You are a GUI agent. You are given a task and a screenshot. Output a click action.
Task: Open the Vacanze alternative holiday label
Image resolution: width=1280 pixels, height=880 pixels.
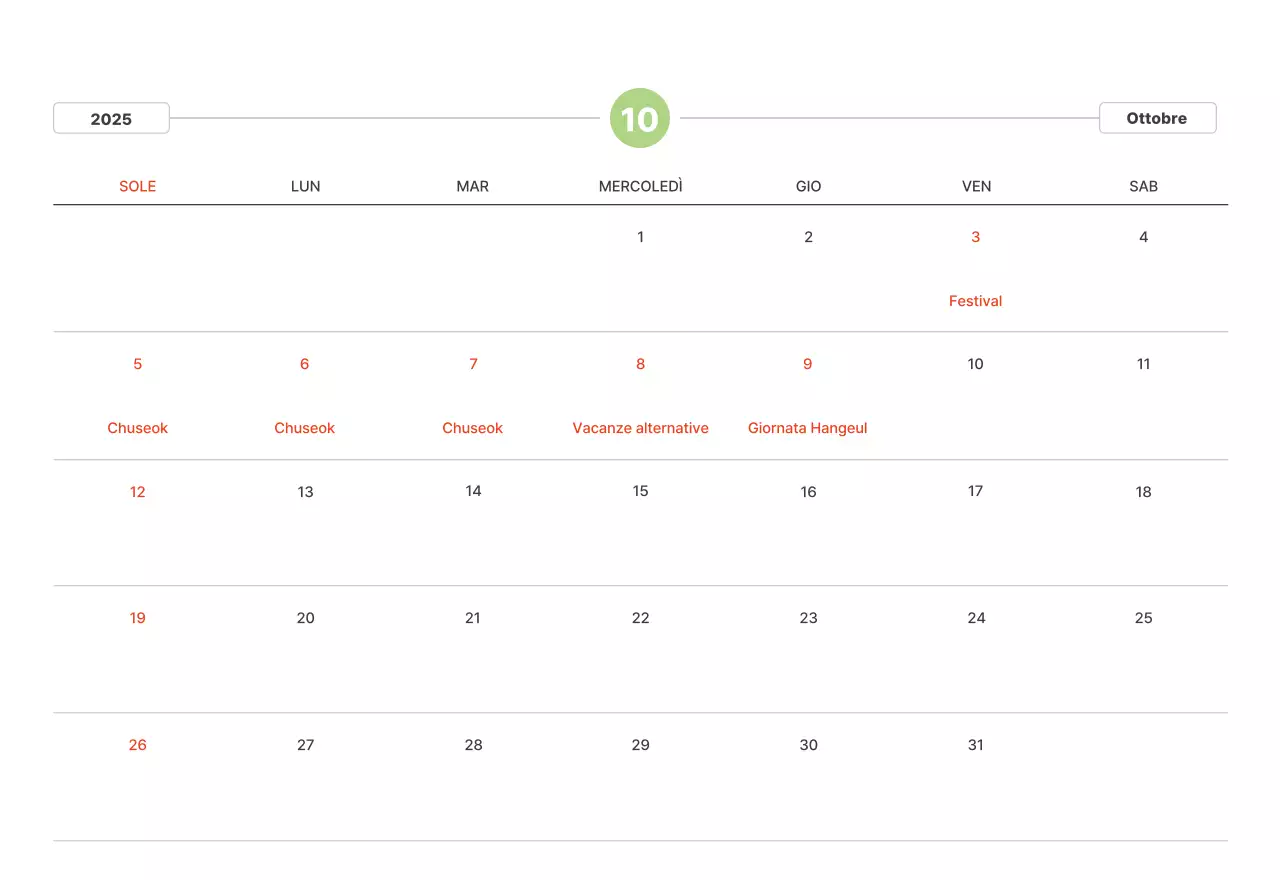(x=640, y=428)
